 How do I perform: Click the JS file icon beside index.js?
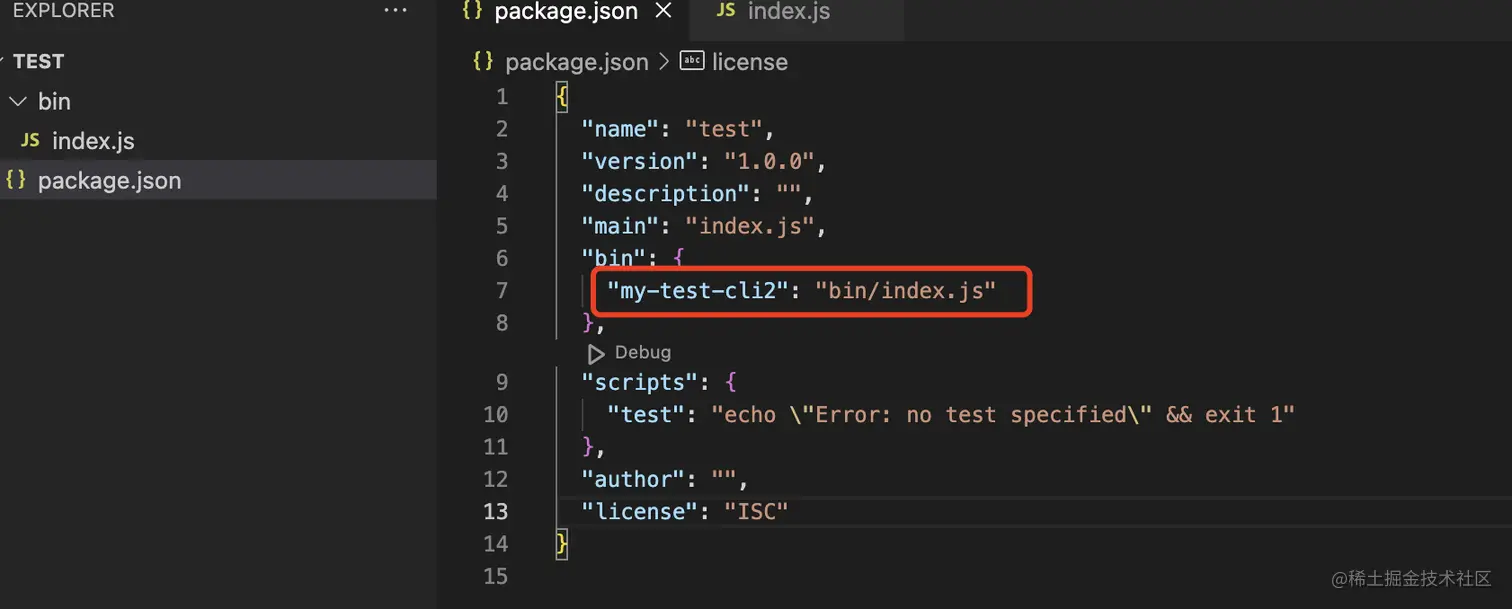[31, 141]
